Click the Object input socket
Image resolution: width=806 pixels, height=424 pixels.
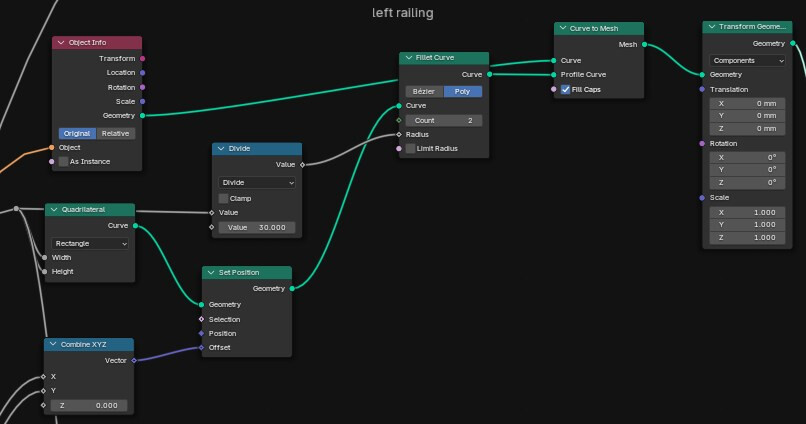[51, 148]
